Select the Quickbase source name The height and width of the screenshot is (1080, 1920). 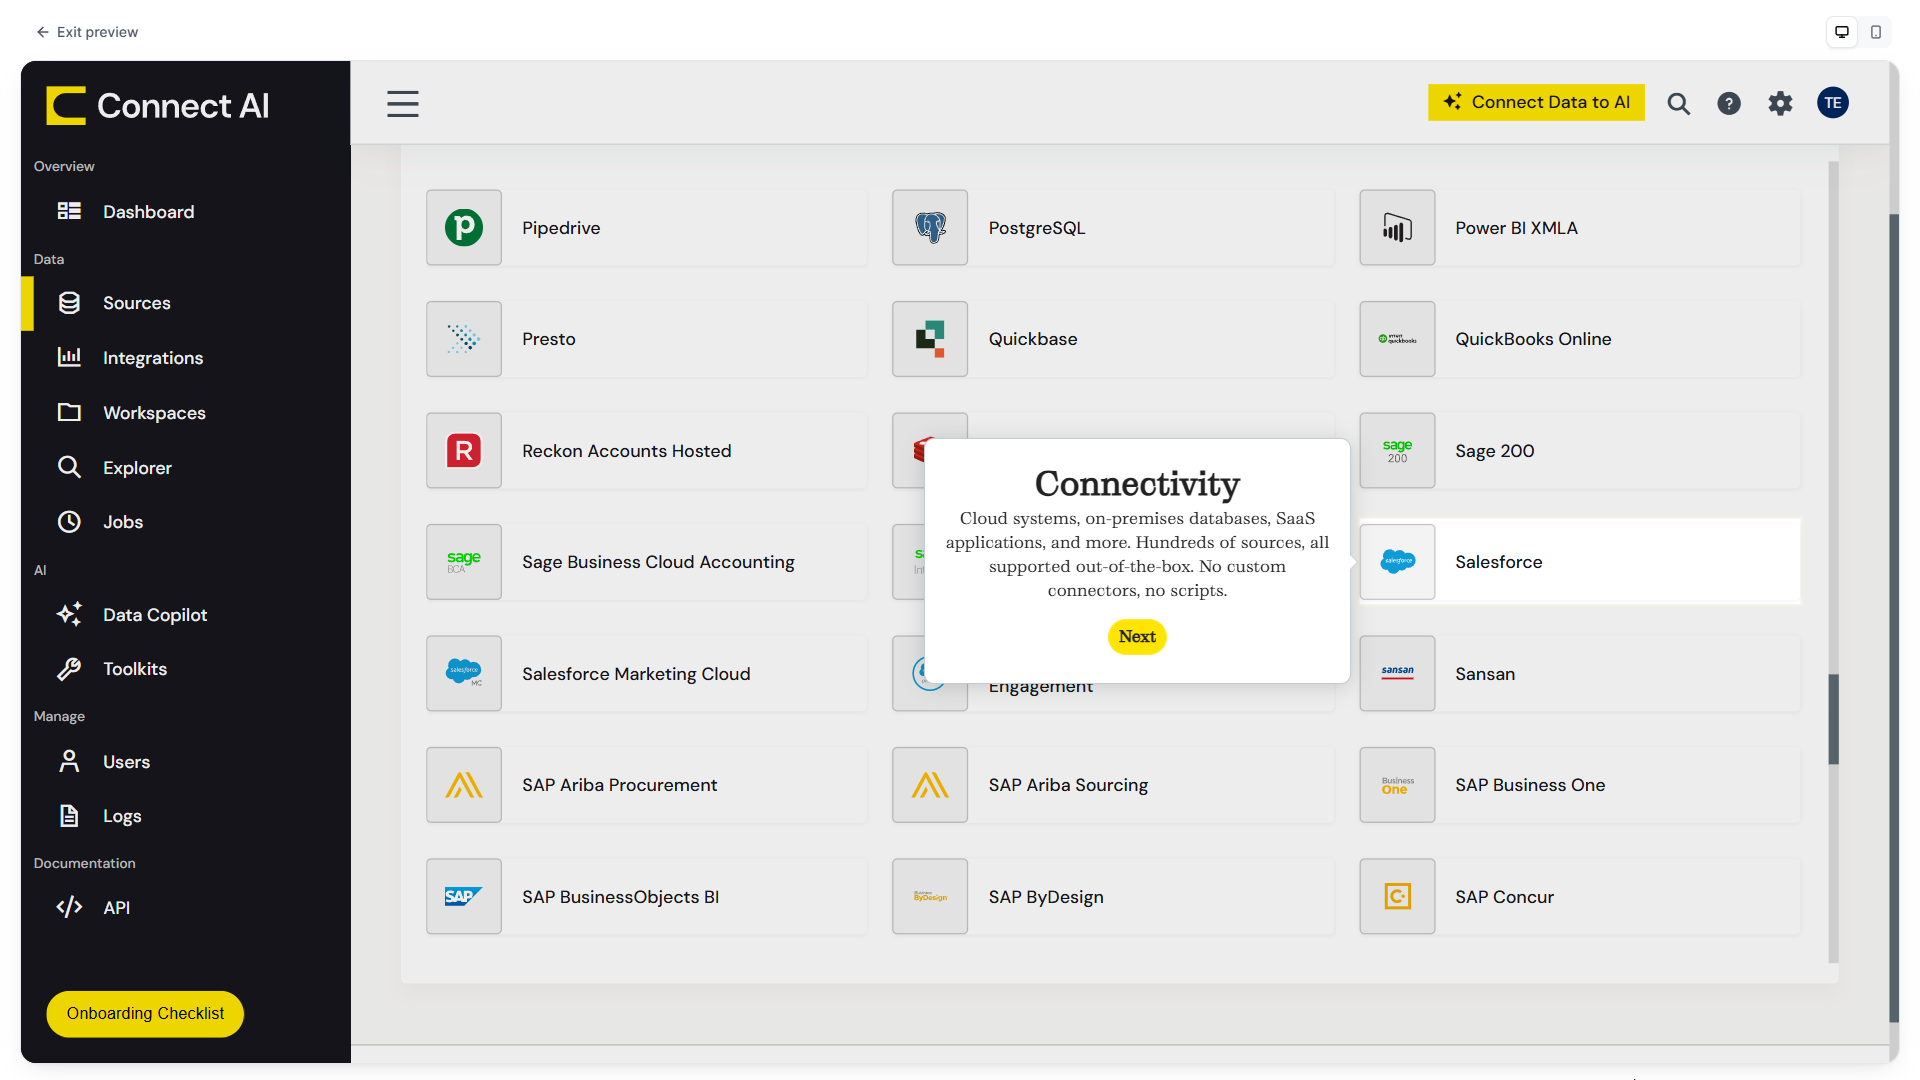point(1033,339)
